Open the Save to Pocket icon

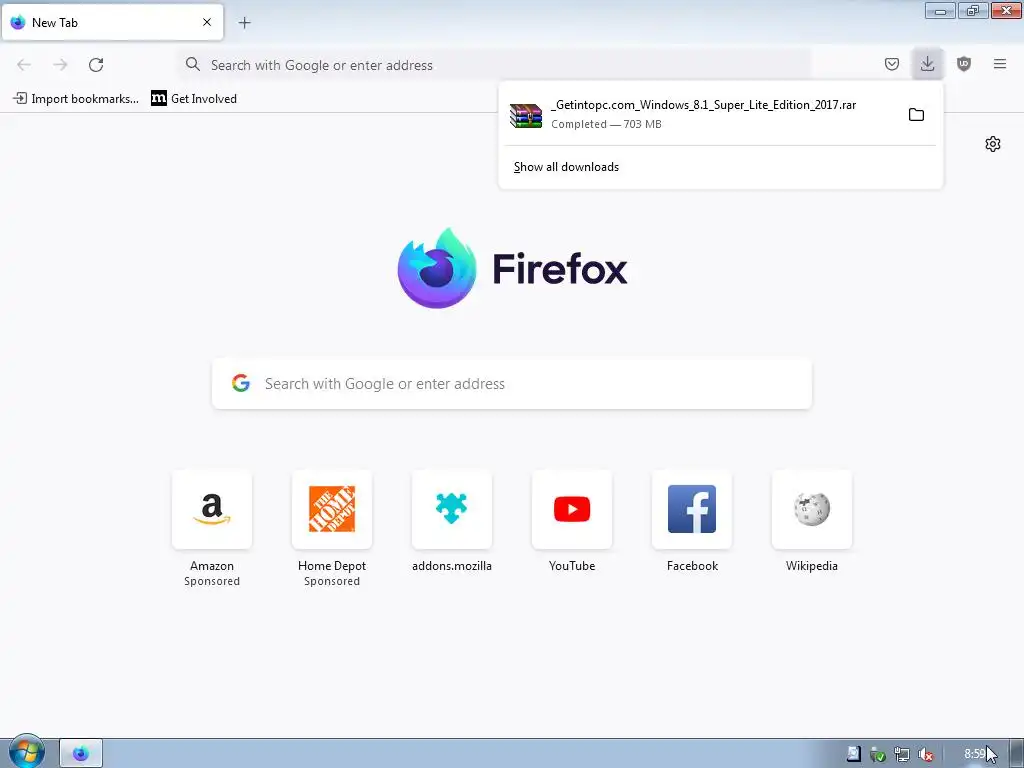891,64
